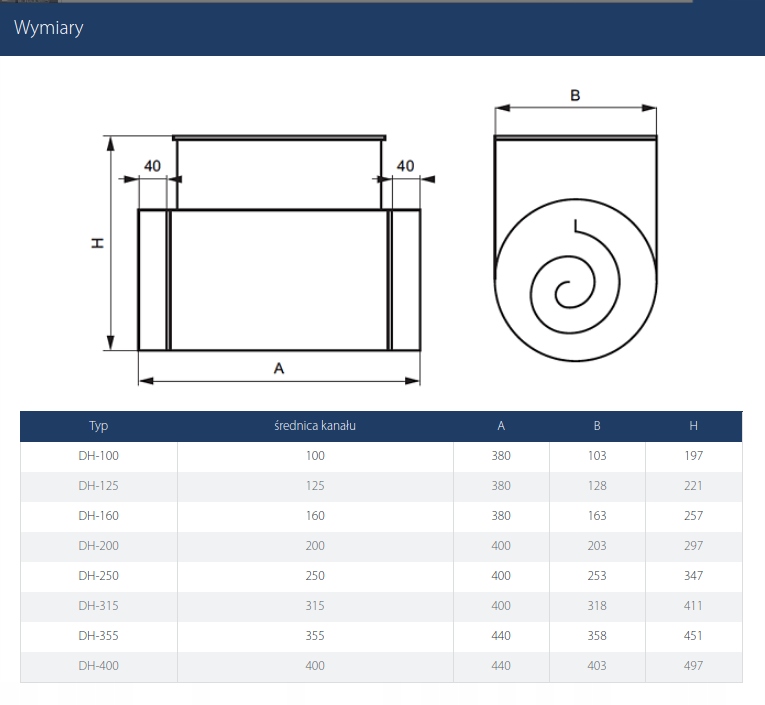The image size is (765, 705).
Task: Select the DH-355 type cell
Action: pyautogui.click(x=99, y=636)
